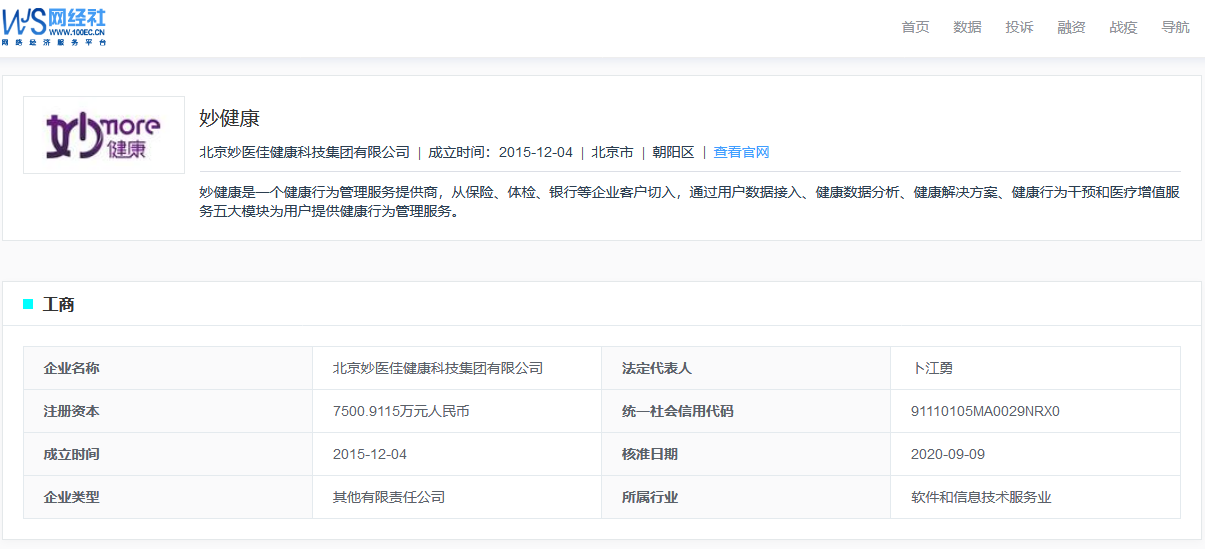Screen dimensions: 1205x549
Task: Open the 数据 nav item
Action: pyautogui.click(x=967, y=27)
